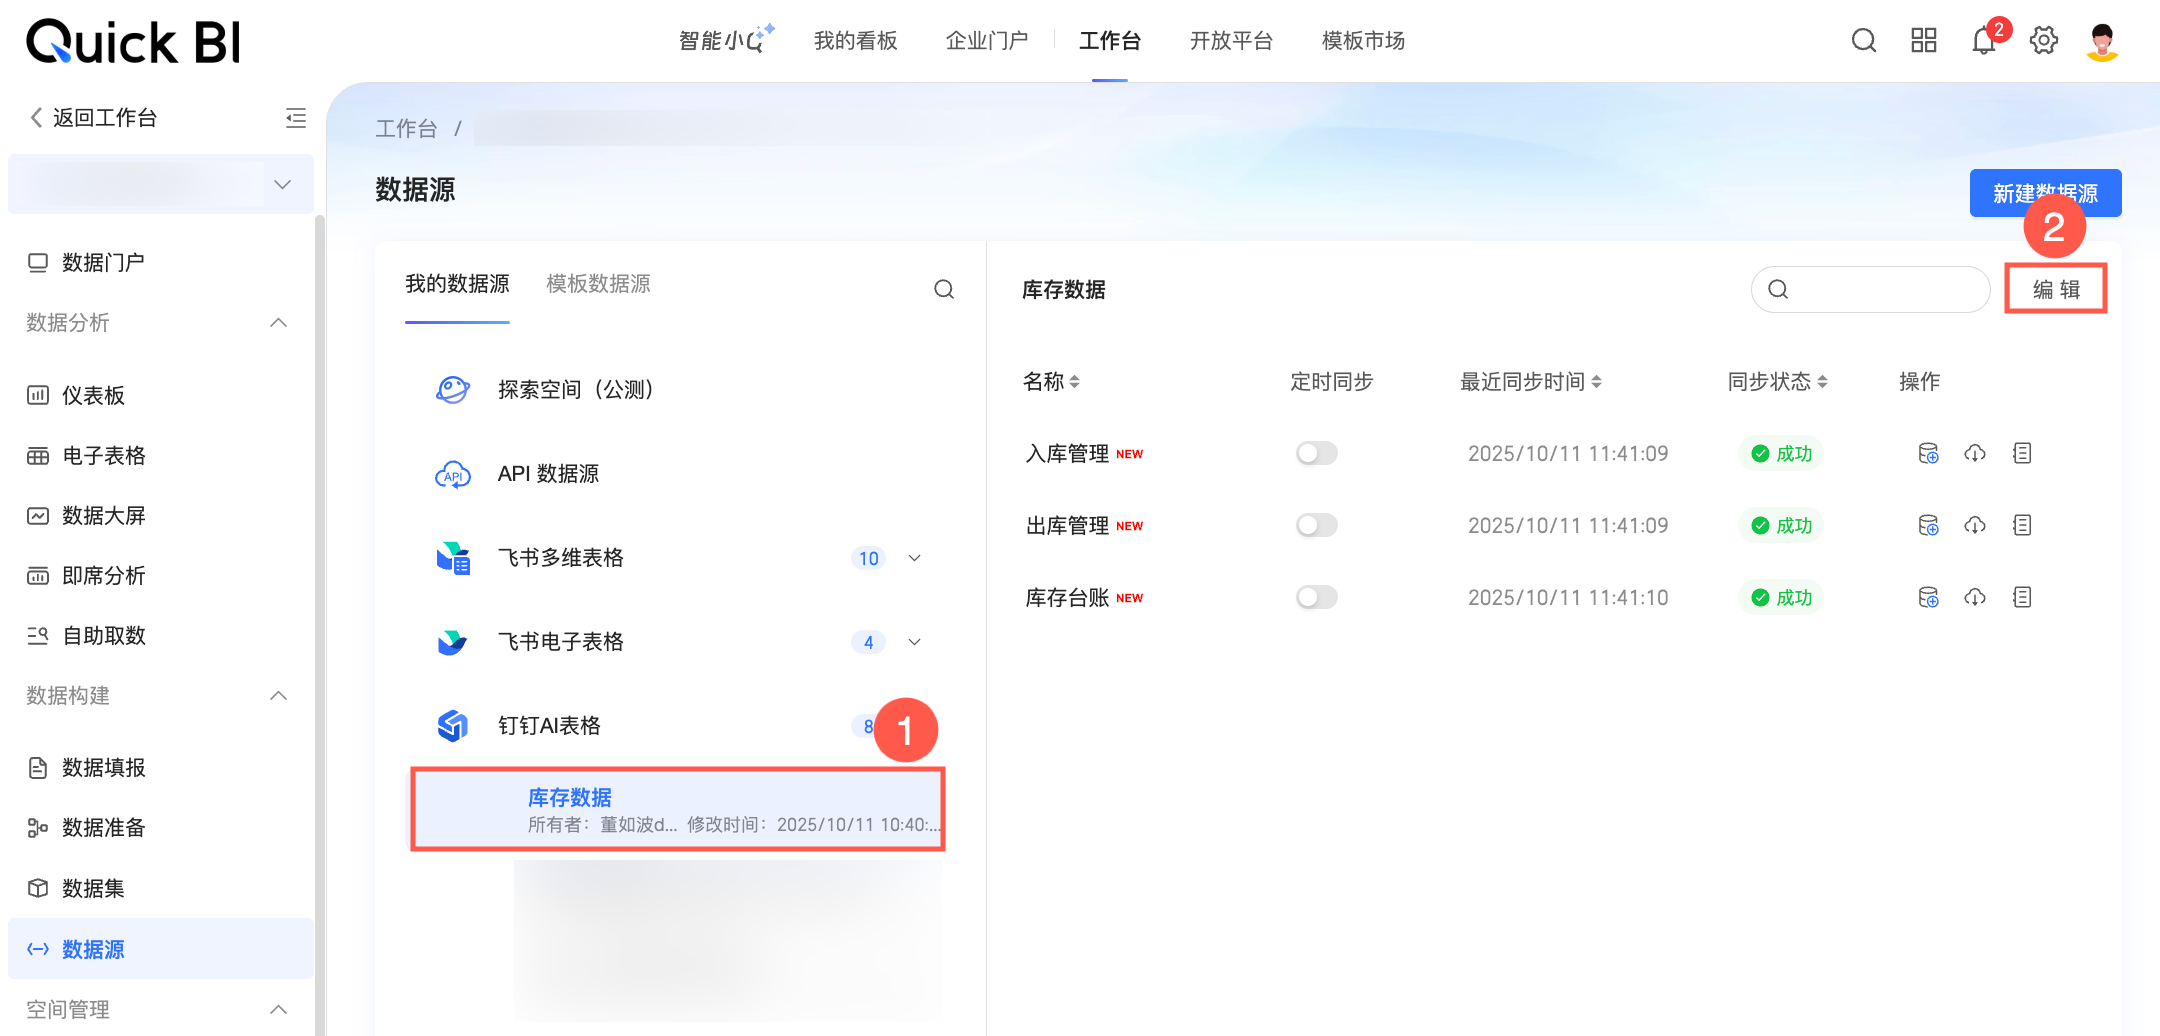The height and width of the screenshot is (1036, 2160).
Task: Open details list icon for 出库管理
Action: pyautogui.click(x=2022, y=526)
